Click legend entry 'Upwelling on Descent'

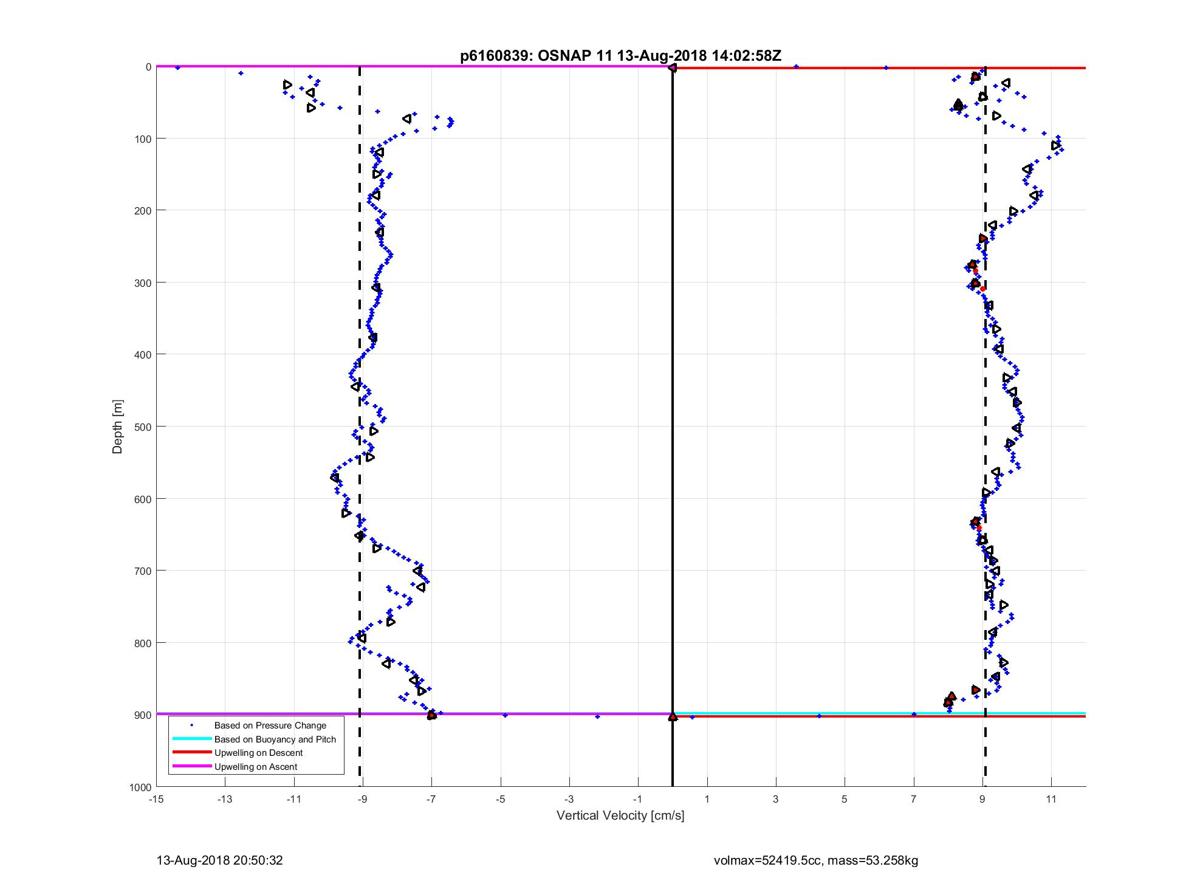258,752
